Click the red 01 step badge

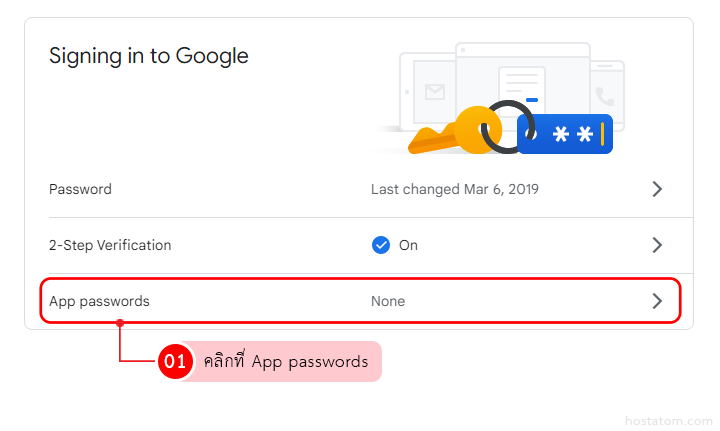(176, 362)
